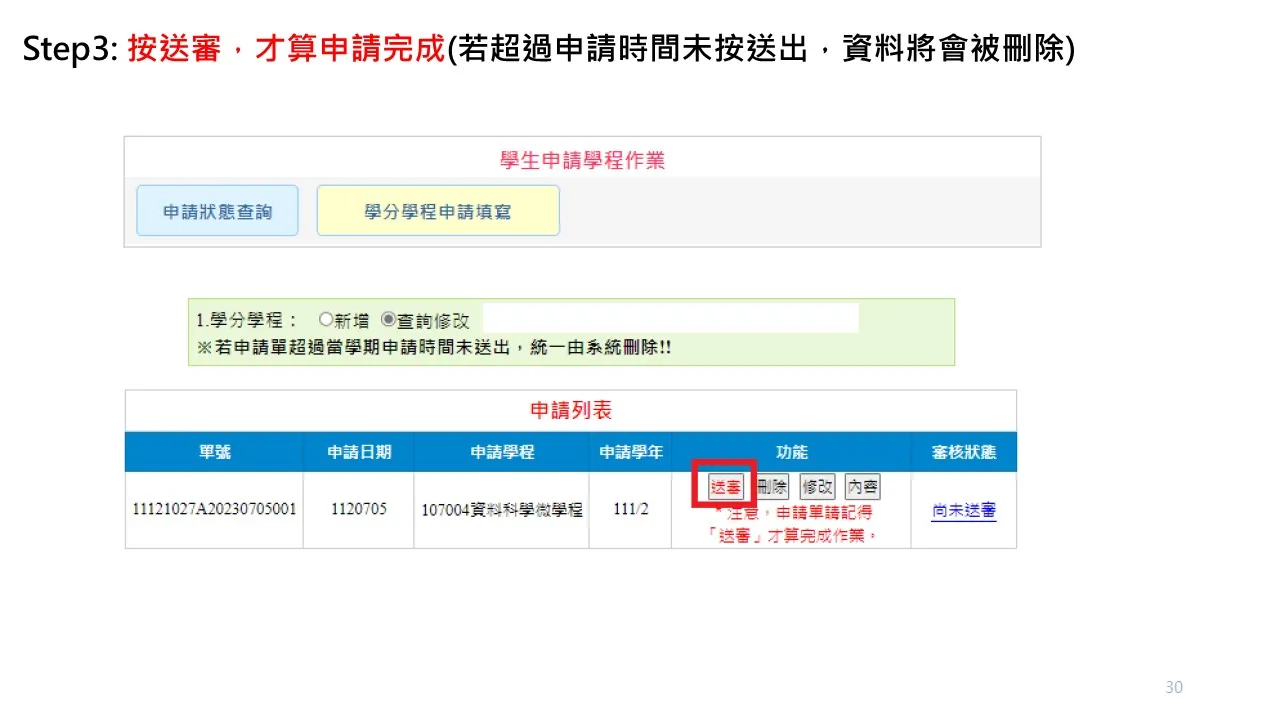1280x720 pixels.
Task: Follow the 尚未送審 status link
Action: [x=963, y=510]
